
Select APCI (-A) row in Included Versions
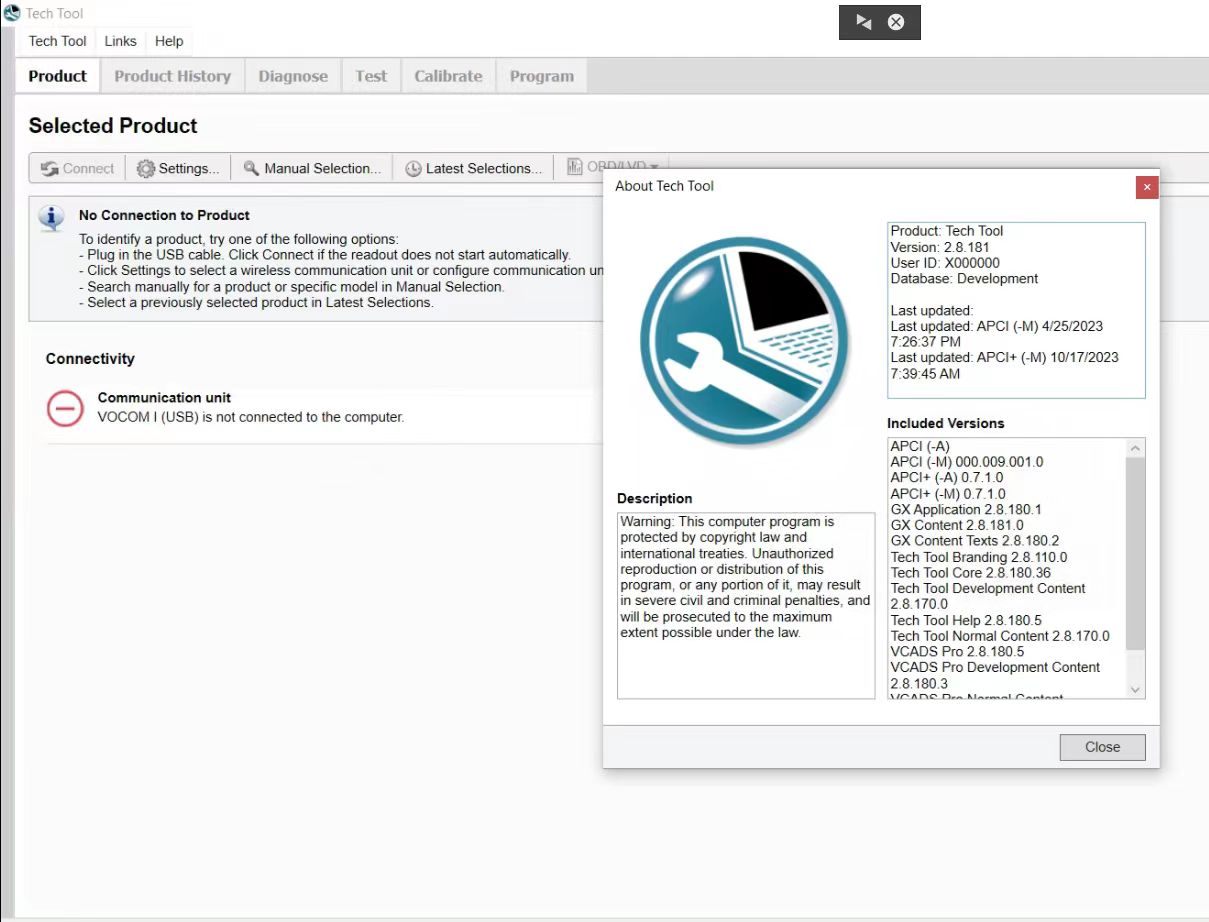click(920, 446)
